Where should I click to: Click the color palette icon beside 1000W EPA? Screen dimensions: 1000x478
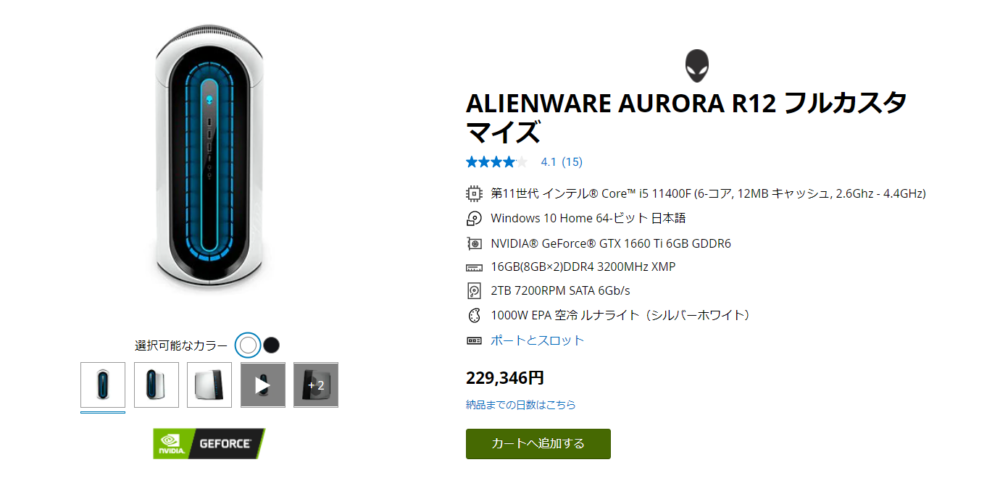pyautogui.click(x=474, y=315)
